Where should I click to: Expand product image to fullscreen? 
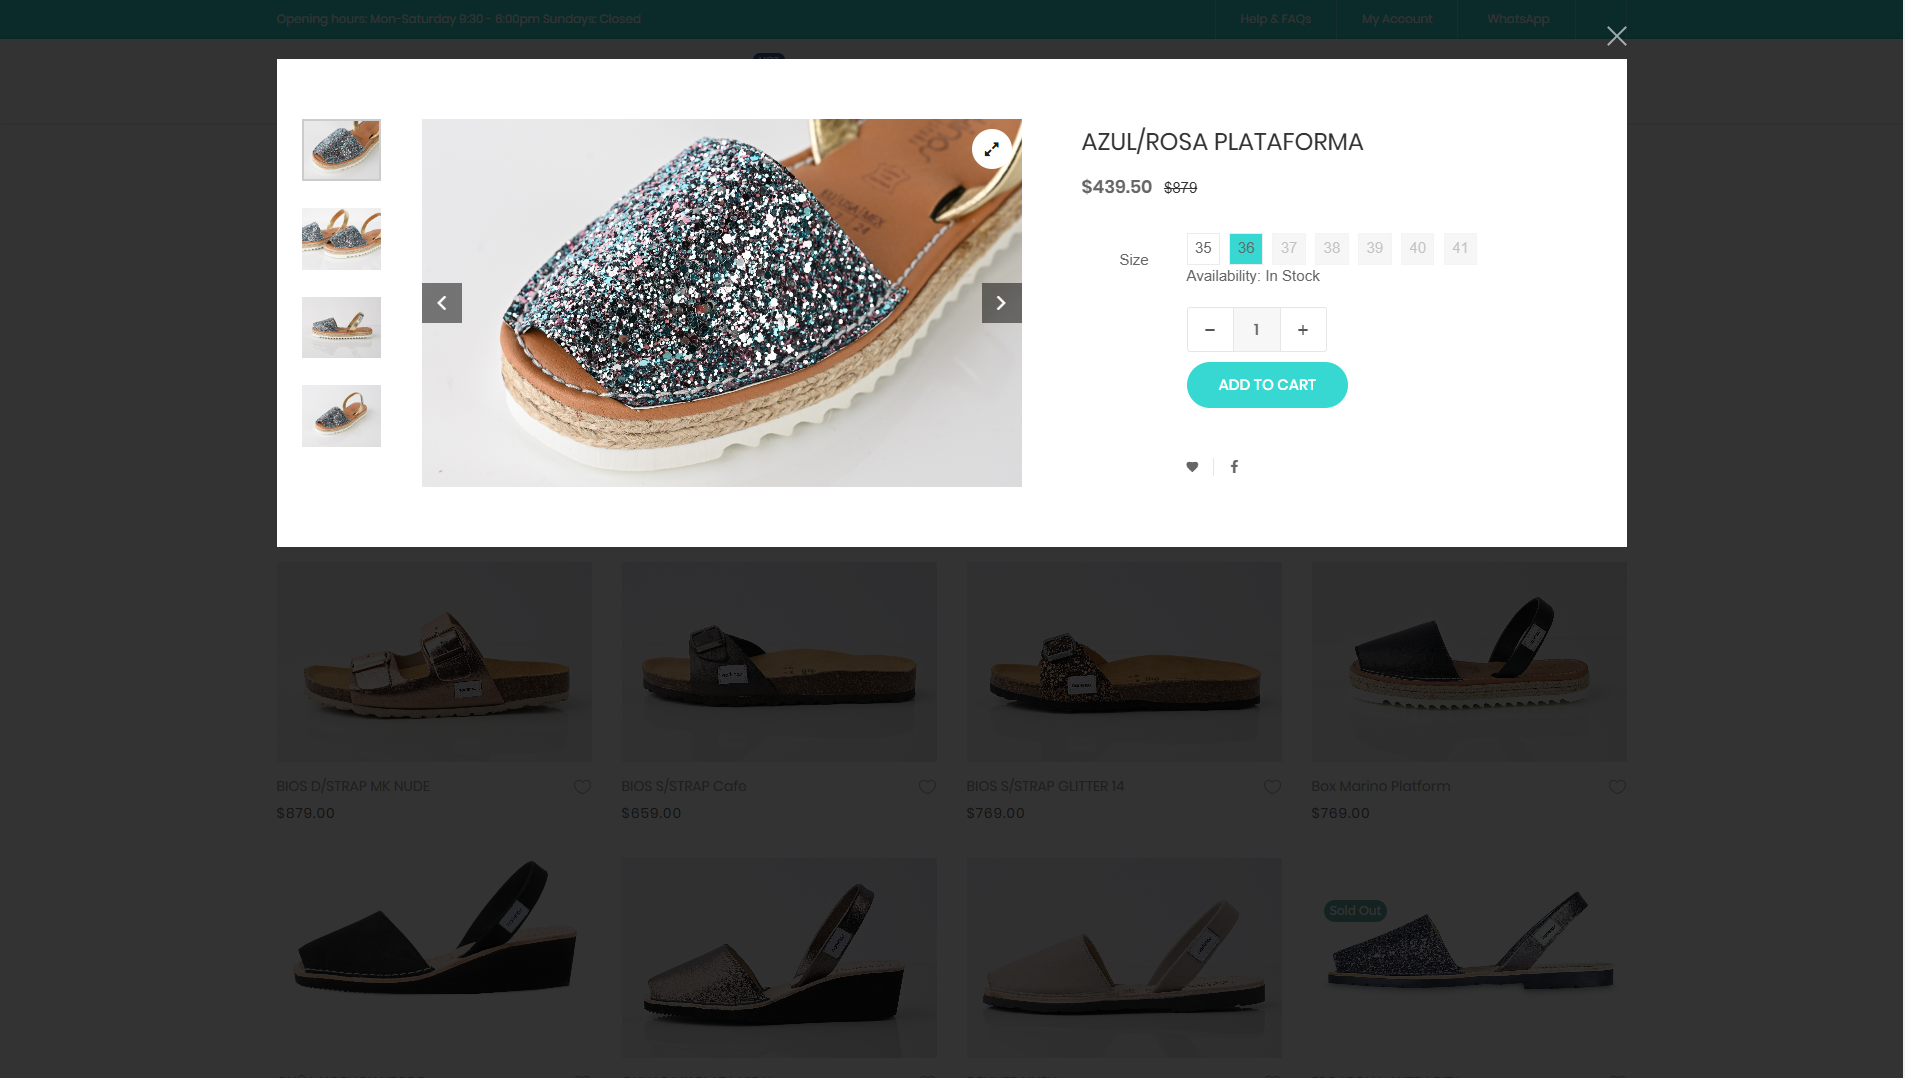pos(991,149)
